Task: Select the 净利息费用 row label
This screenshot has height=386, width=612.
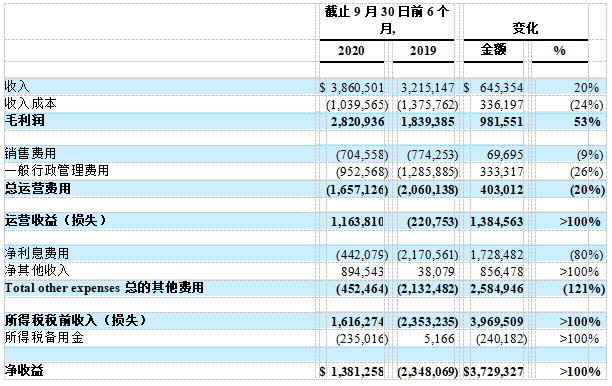Action: (x=37, y=253)
